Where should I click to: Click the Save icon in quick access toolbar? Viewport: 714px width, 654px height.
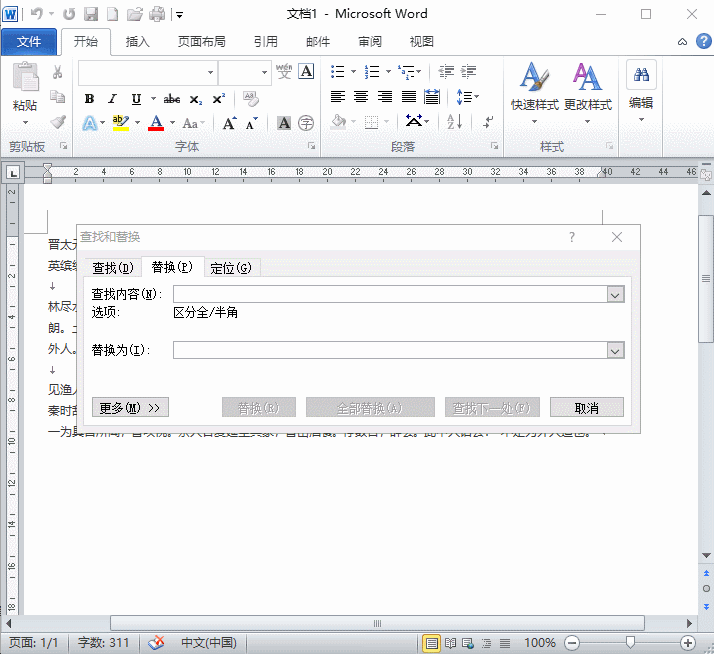91,14
